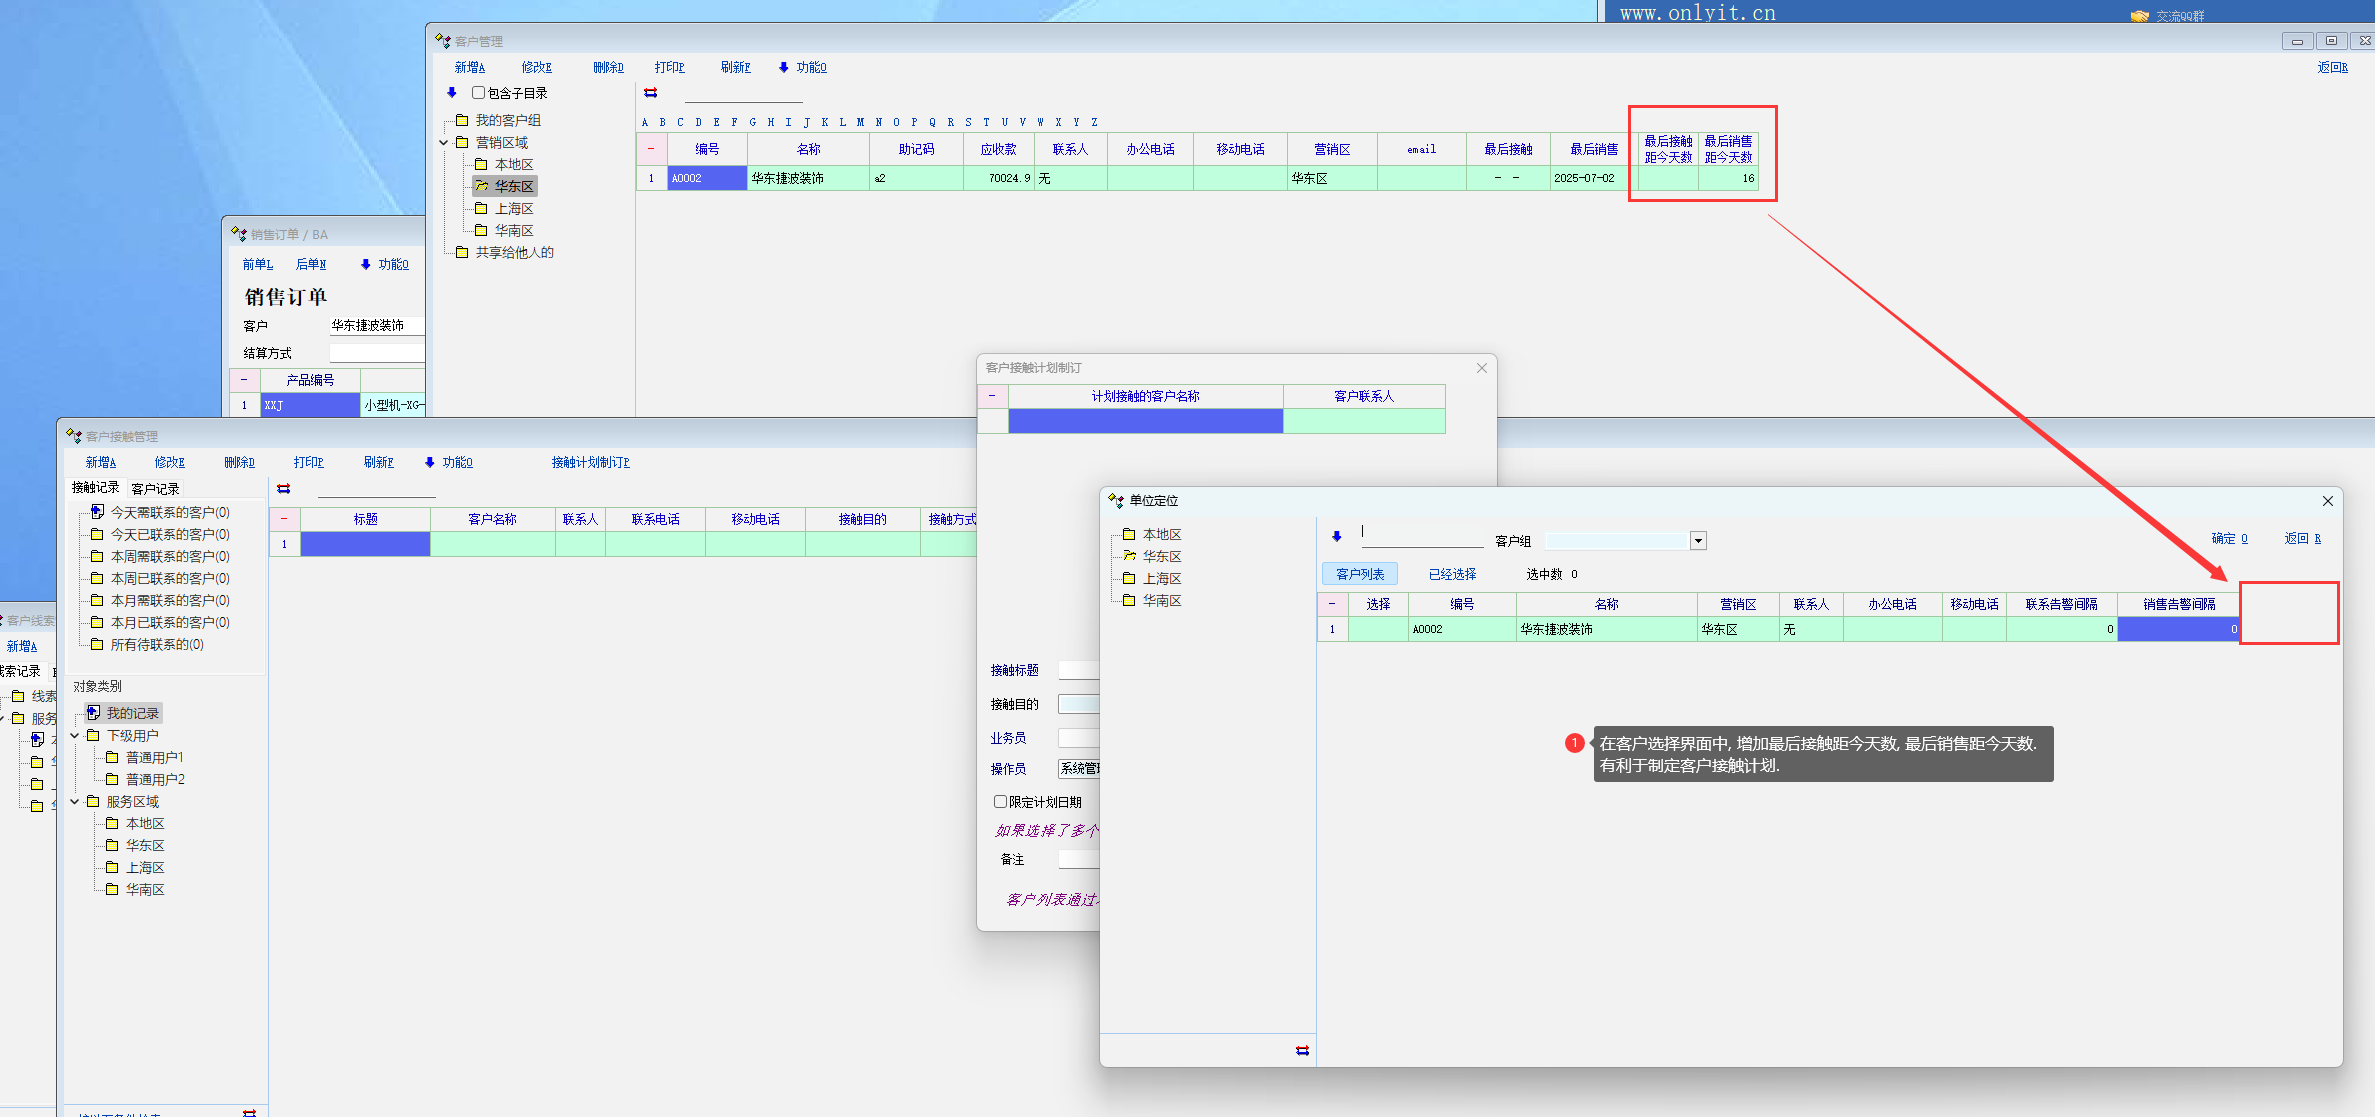Open the 华东区 folder in 客户管理 tree

point(505,186)
